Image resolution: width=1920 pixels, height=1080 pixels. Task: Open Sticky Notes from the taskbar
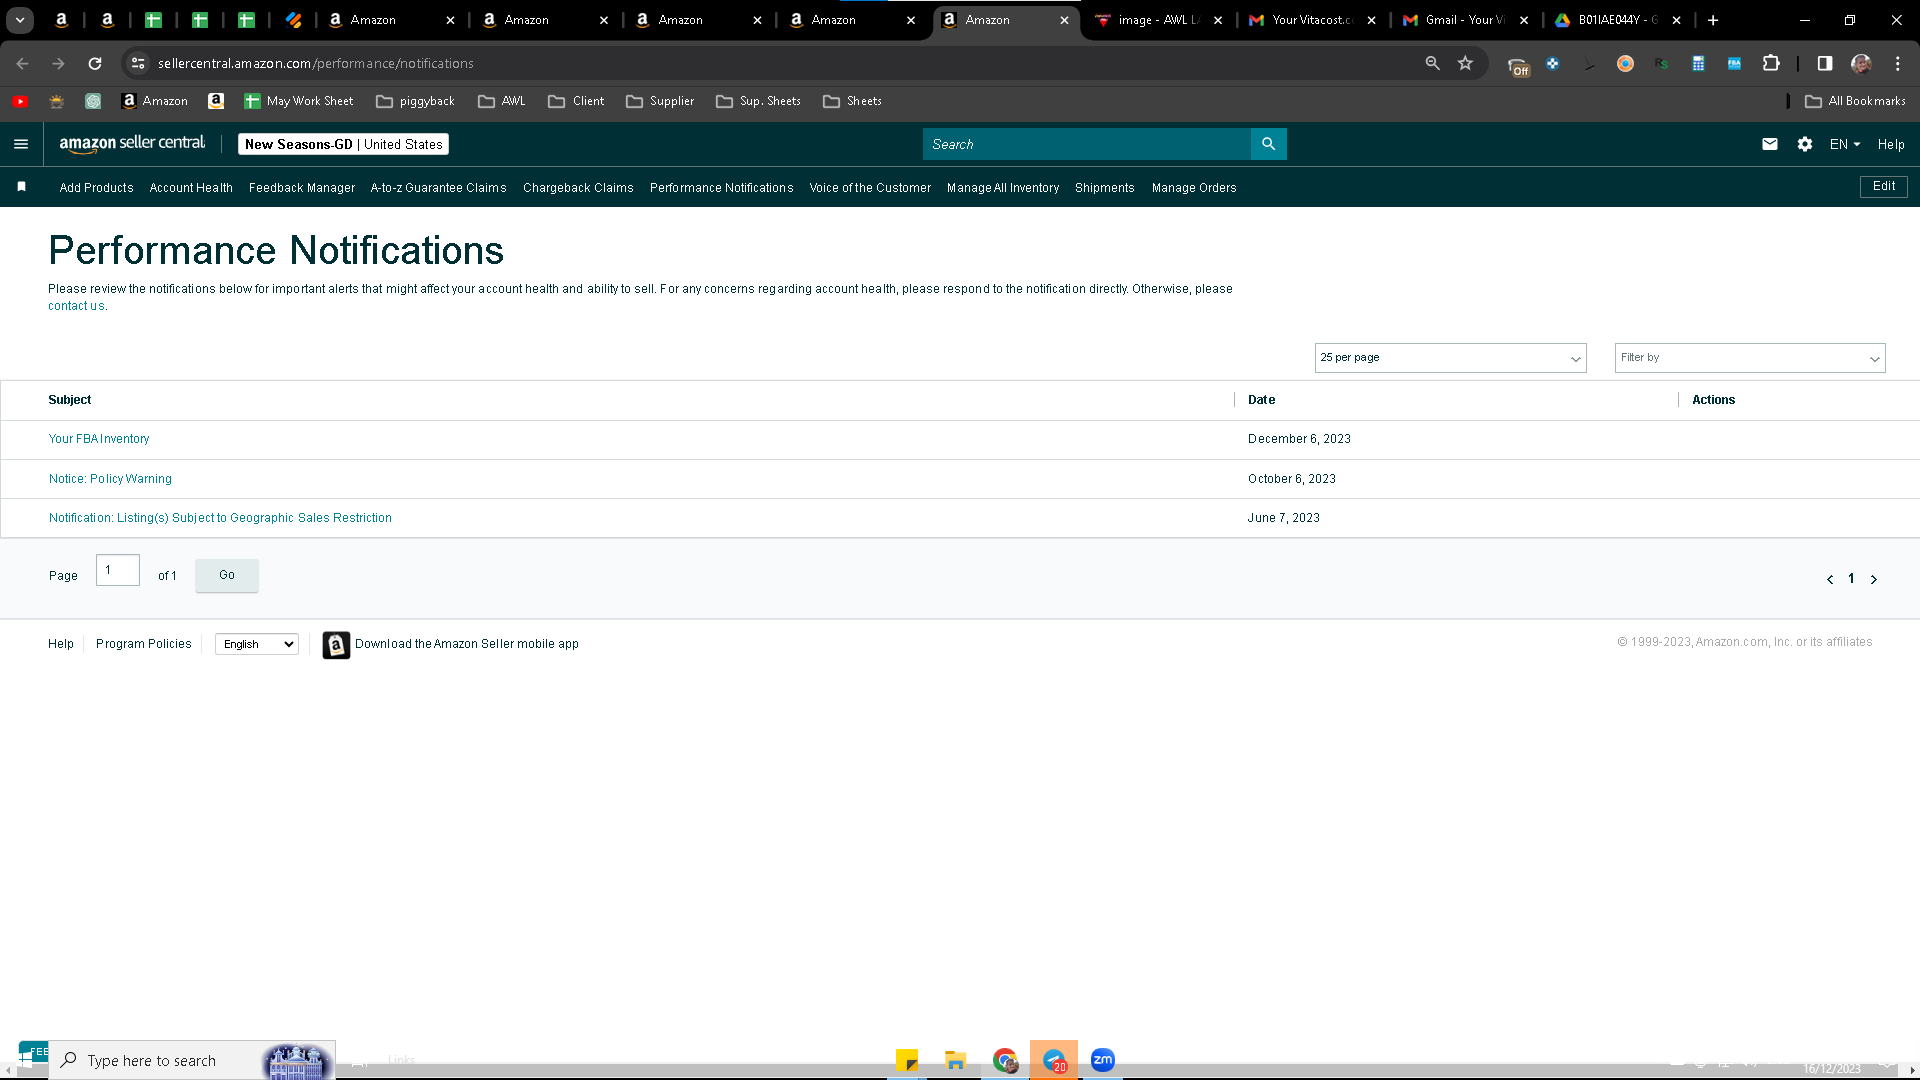[x=907, y=1060]
